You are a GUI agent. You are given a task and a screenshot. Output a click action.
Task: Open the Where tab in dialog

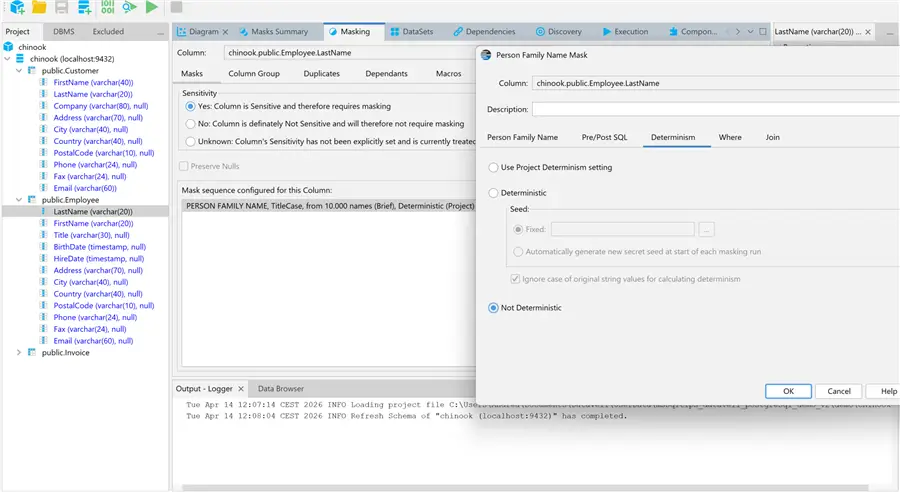pos(730,137)
